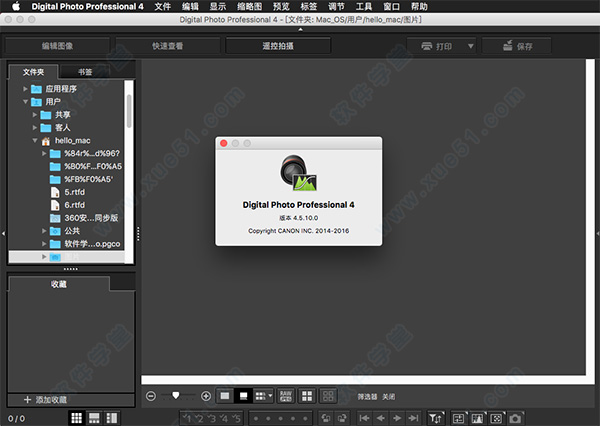Expand the 应用程序 folder
Screen dimensions: 600x426
25,89
